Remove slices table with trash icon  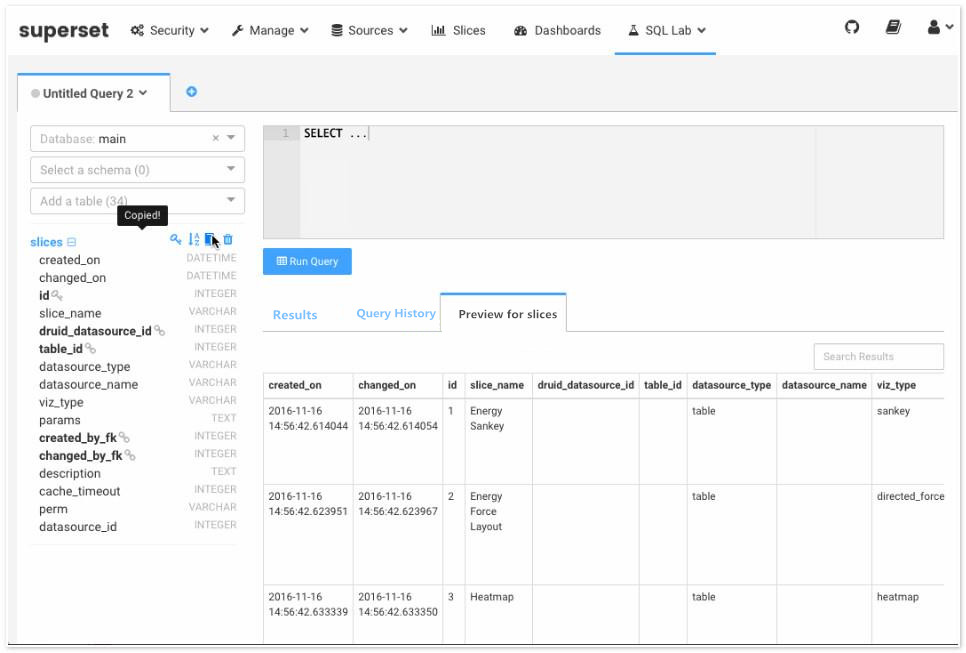228,239
